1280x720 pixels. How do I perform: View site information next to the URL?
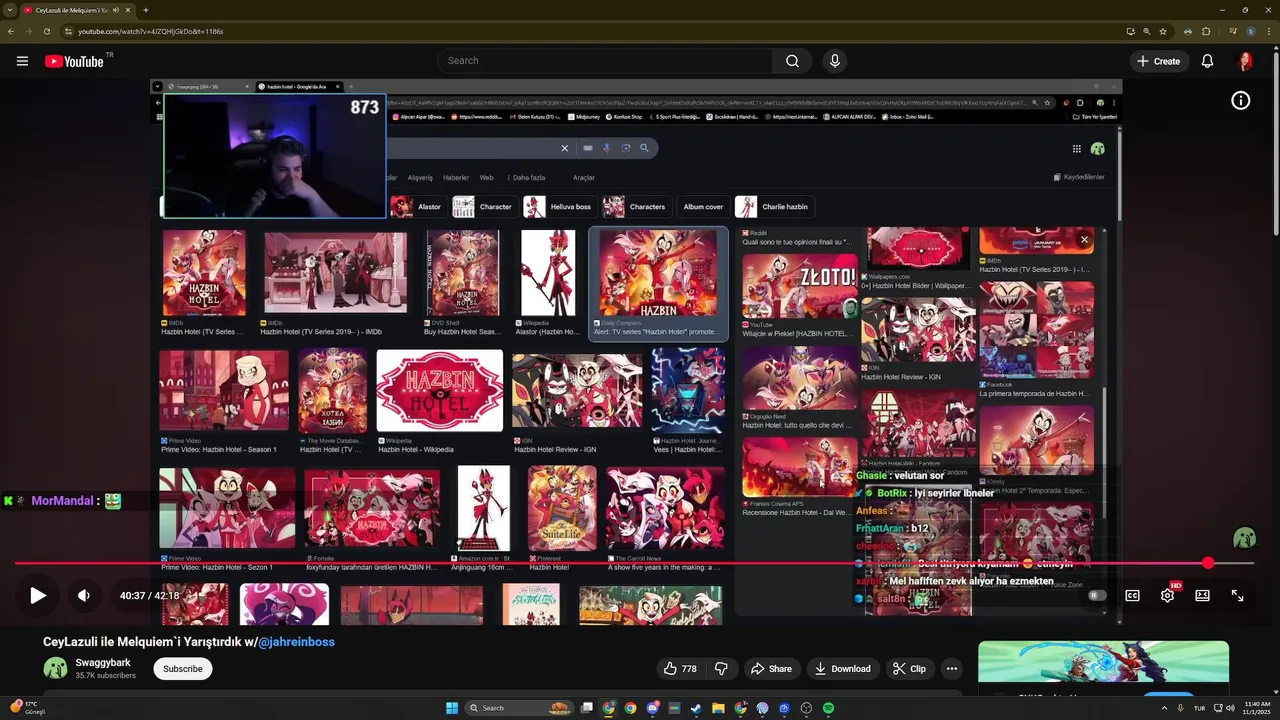(x=68, y=31)
